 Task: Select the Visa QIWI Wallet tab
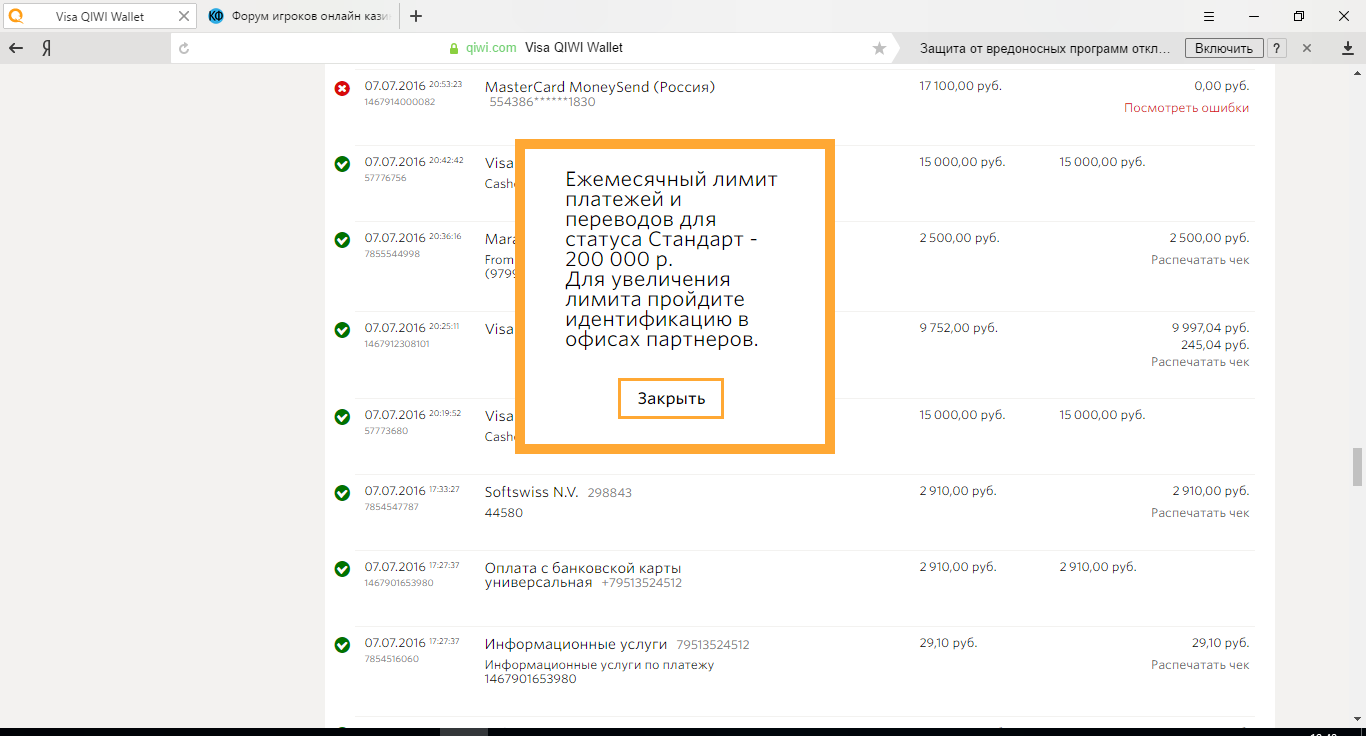tap(99, 16)
